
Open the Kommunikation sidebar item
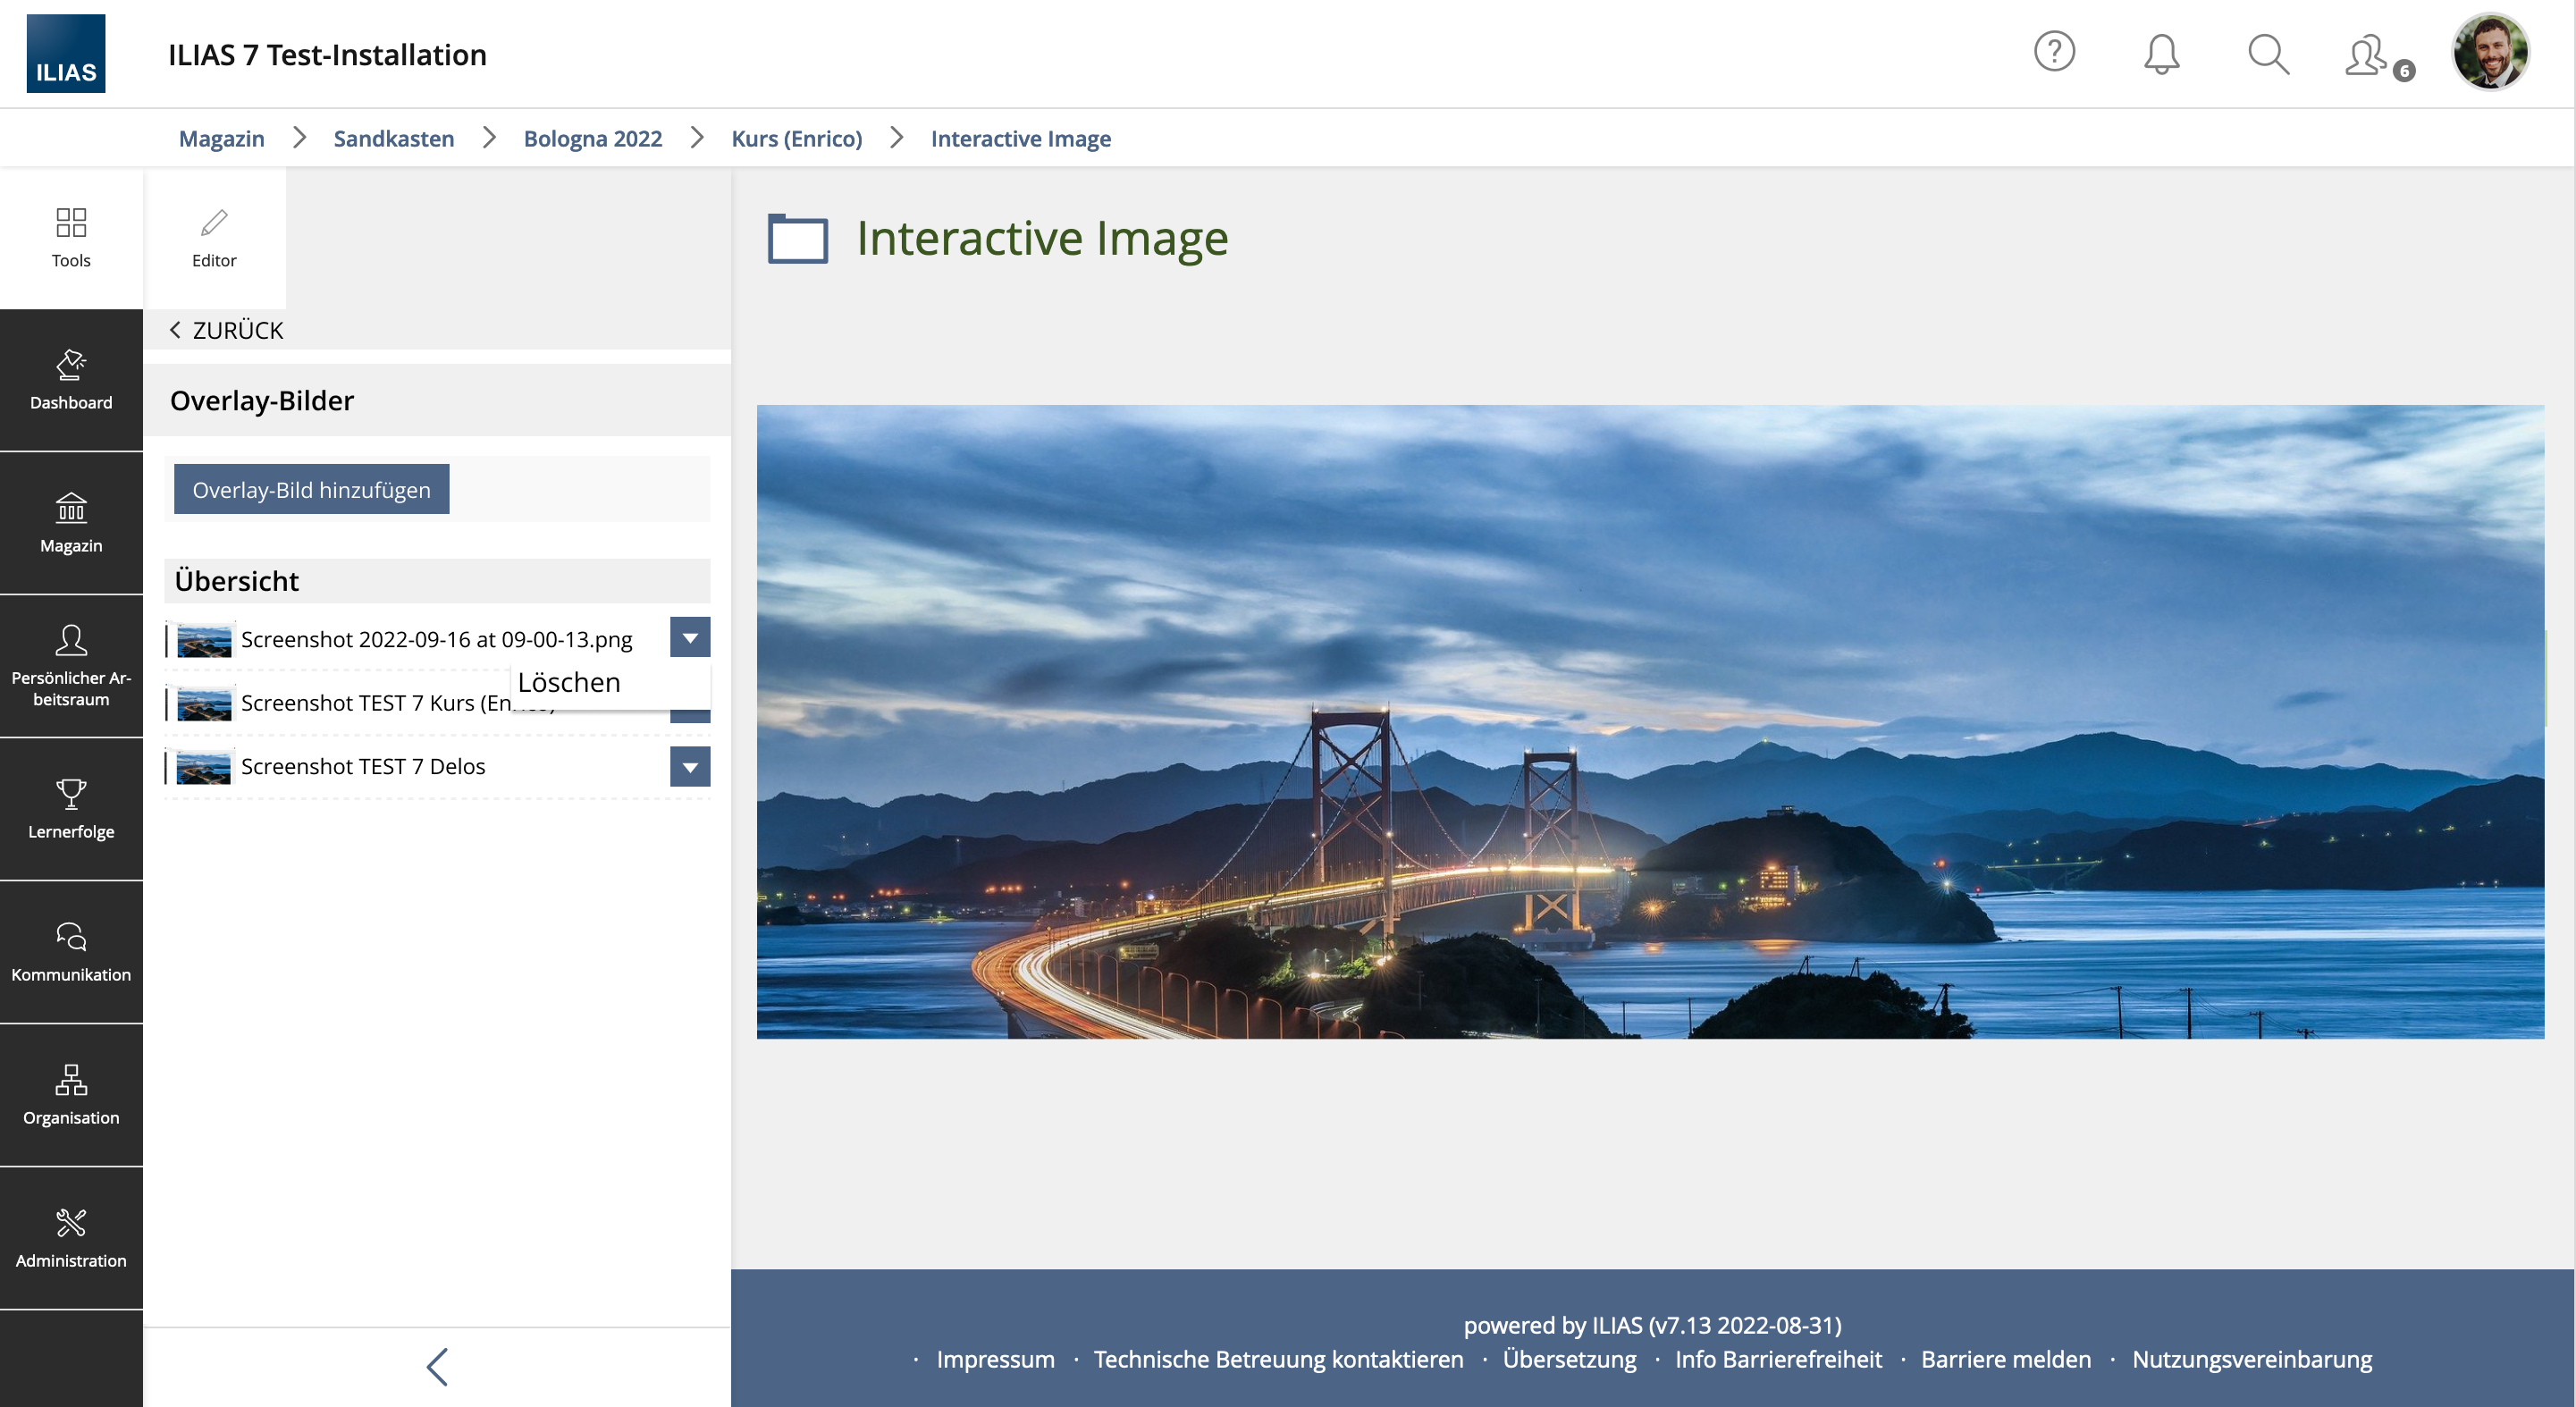(71, 952)
